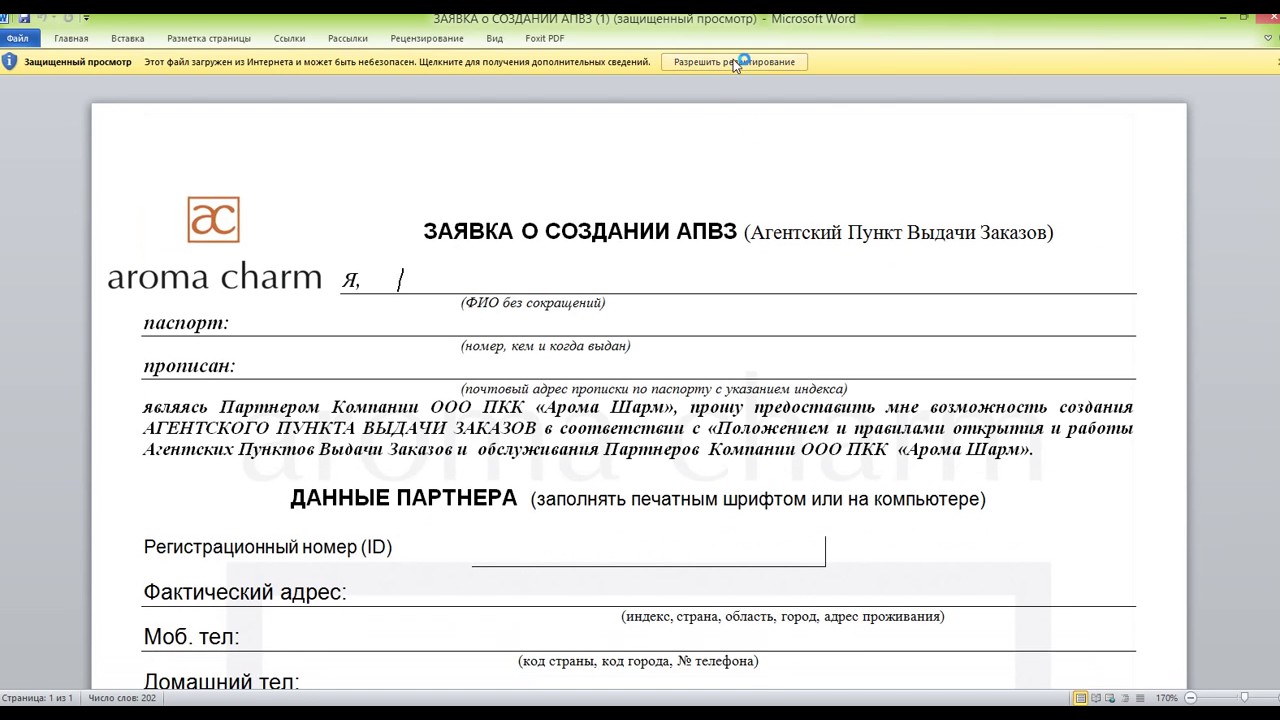Click the '(заполнять печатным шрифтом или на компьютере)' note
The image size is (1280, 720).
(758, 499)
